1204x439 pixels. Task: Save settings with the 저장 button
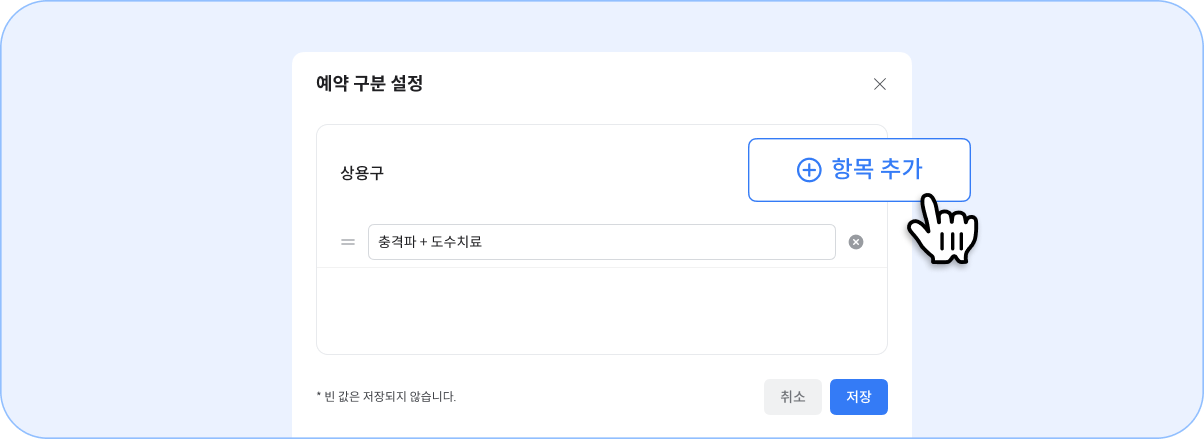pos(859,397)
